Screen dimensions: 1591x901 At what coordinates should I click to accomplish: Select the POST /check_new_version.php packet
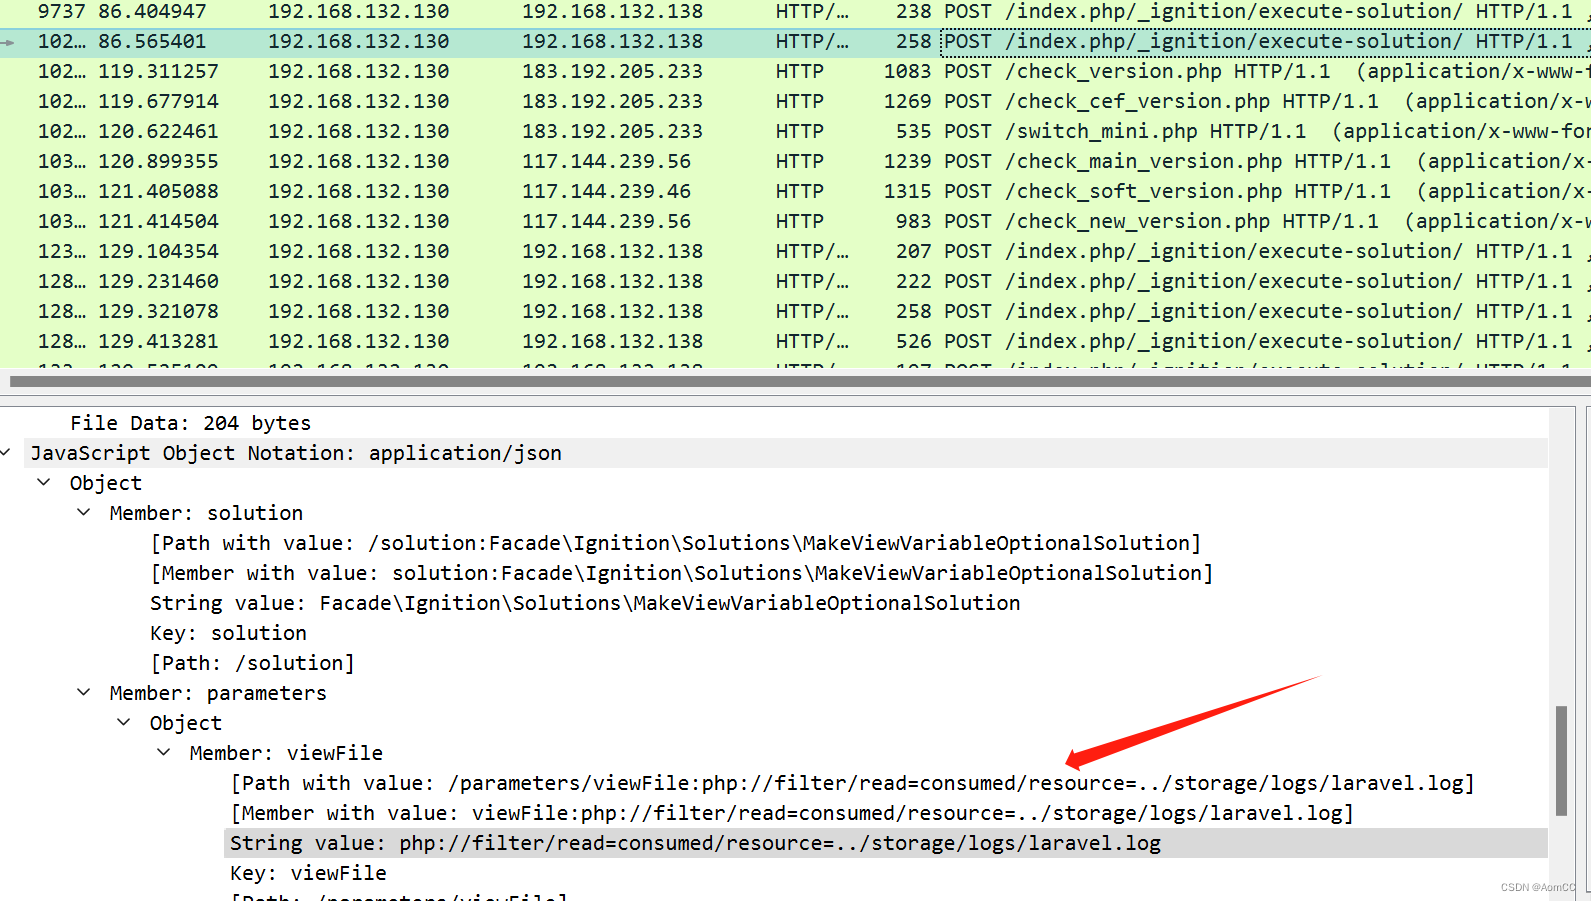pyautogui.click(x=795, y=222)
